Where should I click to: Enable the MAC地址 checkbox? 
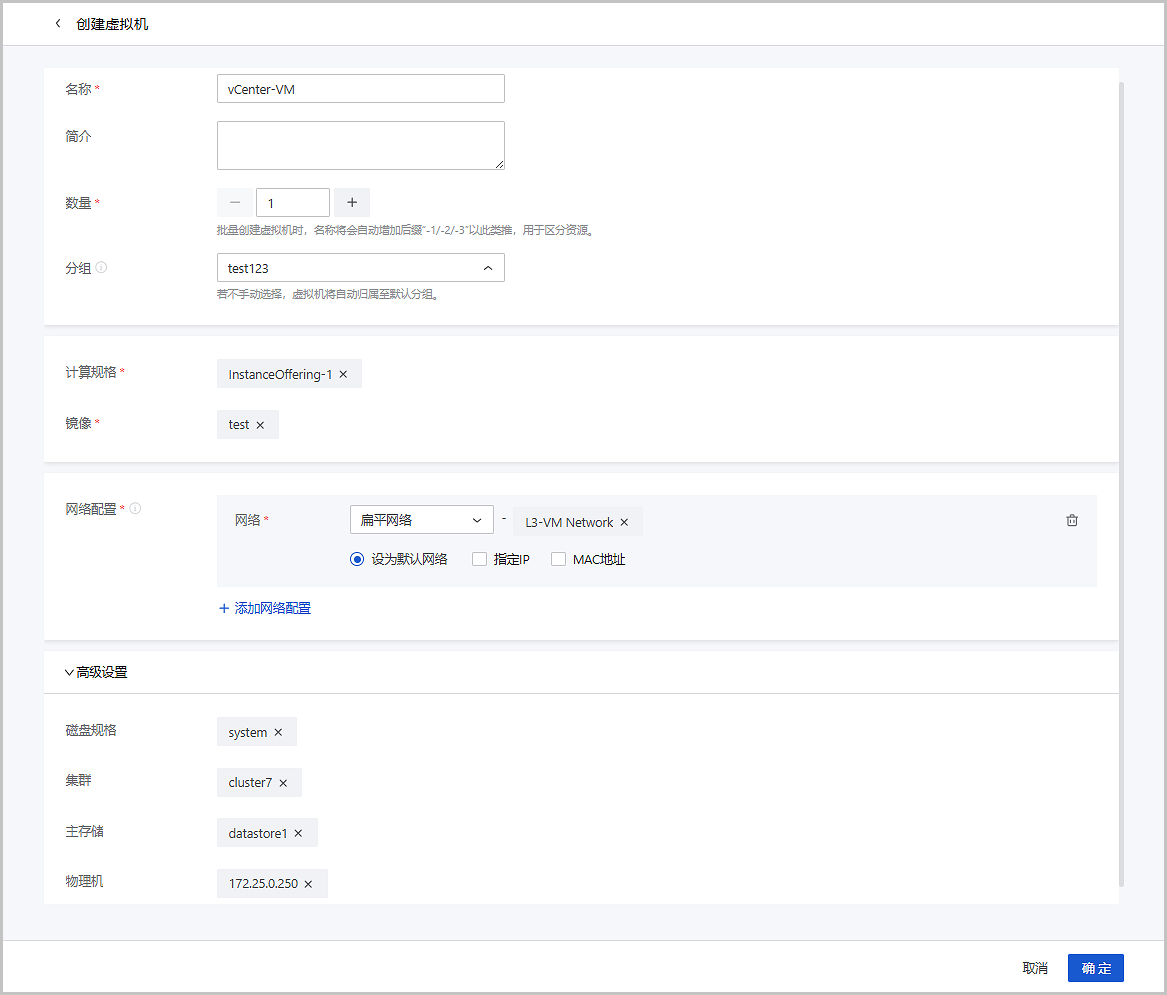(x=558, y=559)
